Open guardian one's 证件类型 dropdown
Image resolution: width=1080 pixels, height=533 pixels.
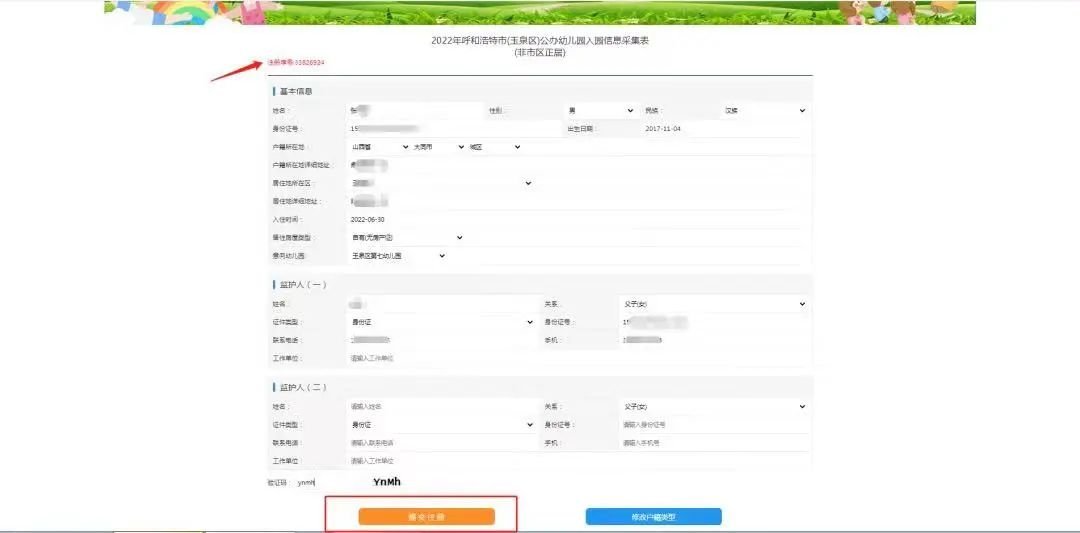click(440, 322)
